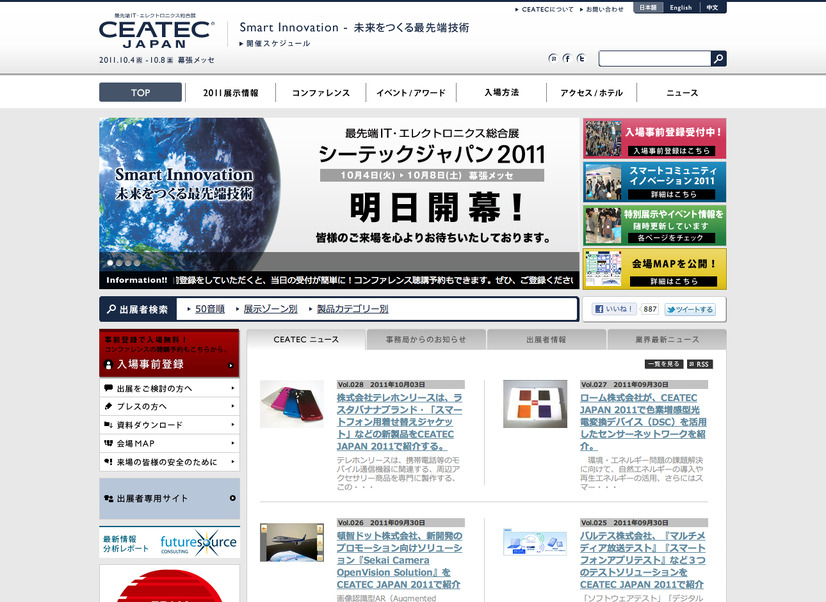
Task: Open 資料ダウンロード sidebar item
Action: (169, 425)
